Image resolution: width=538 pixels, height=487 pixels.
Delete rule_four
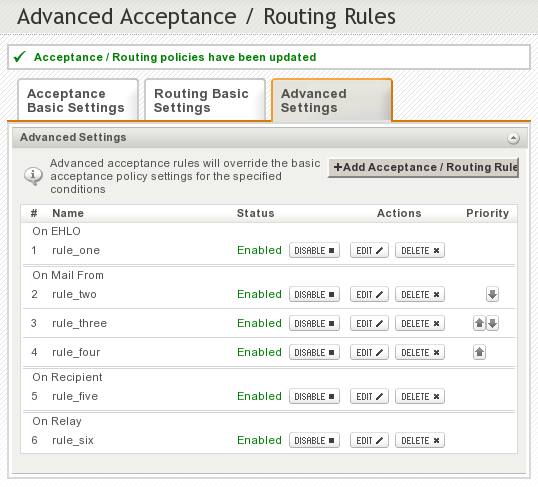point(420,352)
